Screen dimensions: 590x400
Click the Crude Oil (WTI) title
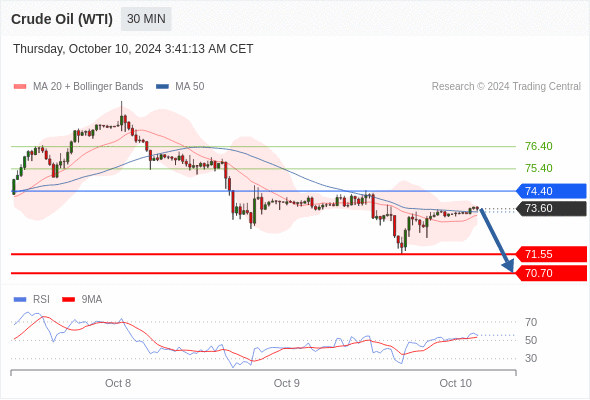pyautogui.click(x=62, y=19)
